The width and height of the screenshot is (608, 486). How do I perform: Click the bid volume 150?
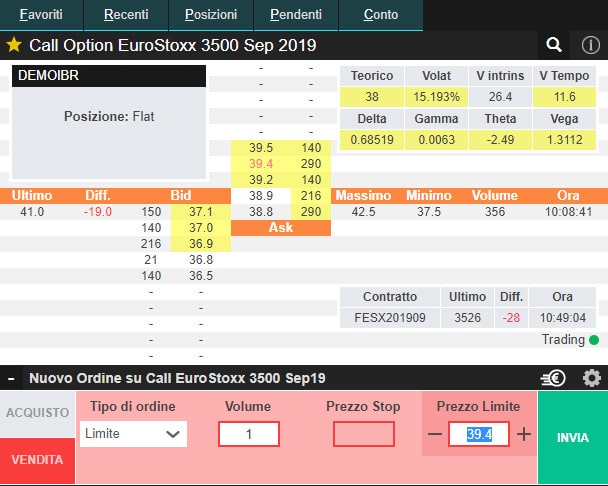pos(151,212)
